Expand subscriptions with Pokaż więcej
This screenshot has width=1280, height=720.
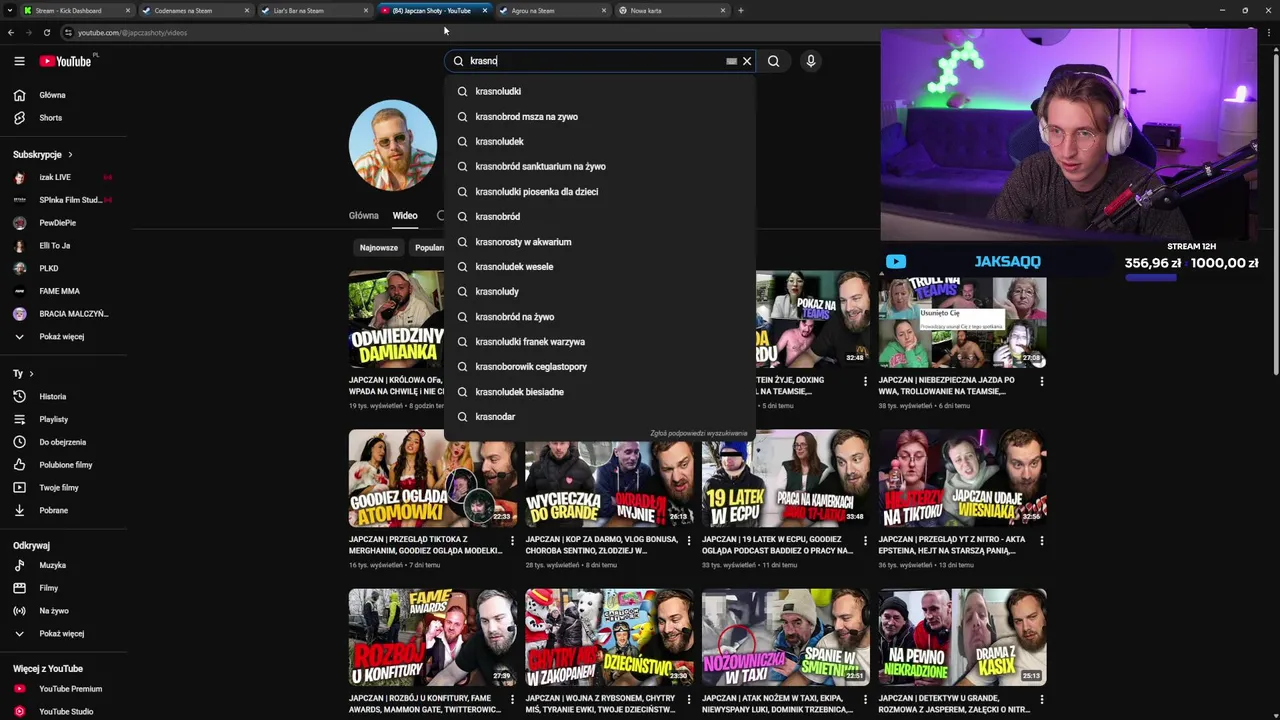64,337
